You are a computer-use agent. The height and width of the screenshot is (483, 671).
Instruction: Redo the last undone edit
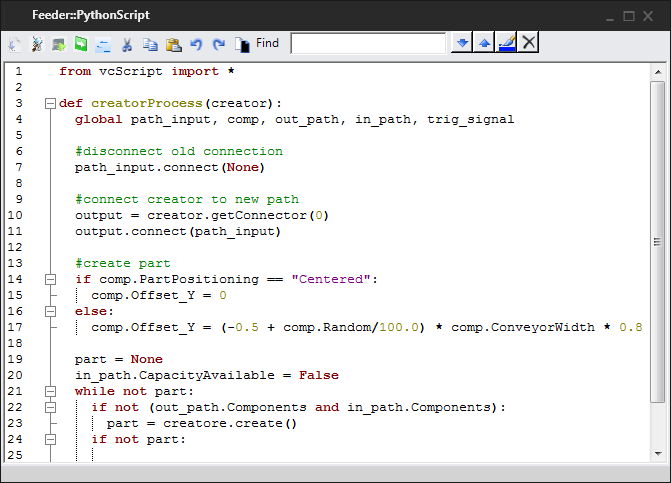pyautogui.click(x=218, y=44)
